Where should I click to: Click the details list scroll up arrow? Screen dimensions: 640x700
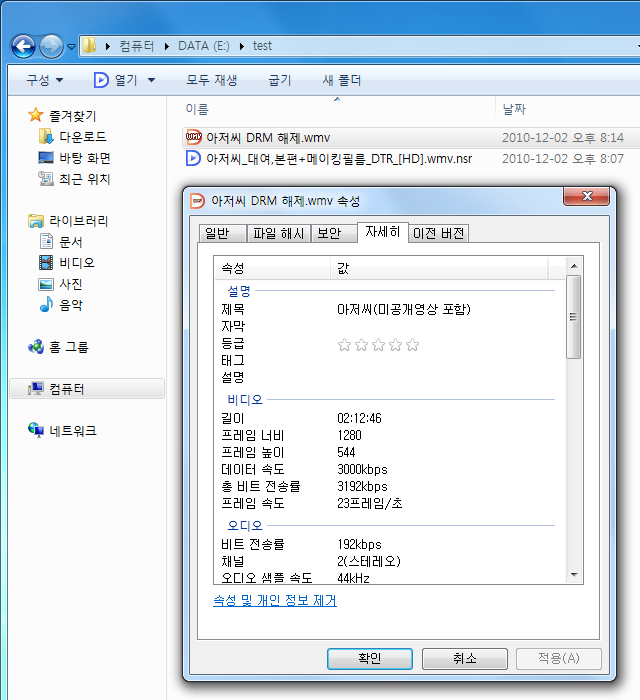(574, 266)
